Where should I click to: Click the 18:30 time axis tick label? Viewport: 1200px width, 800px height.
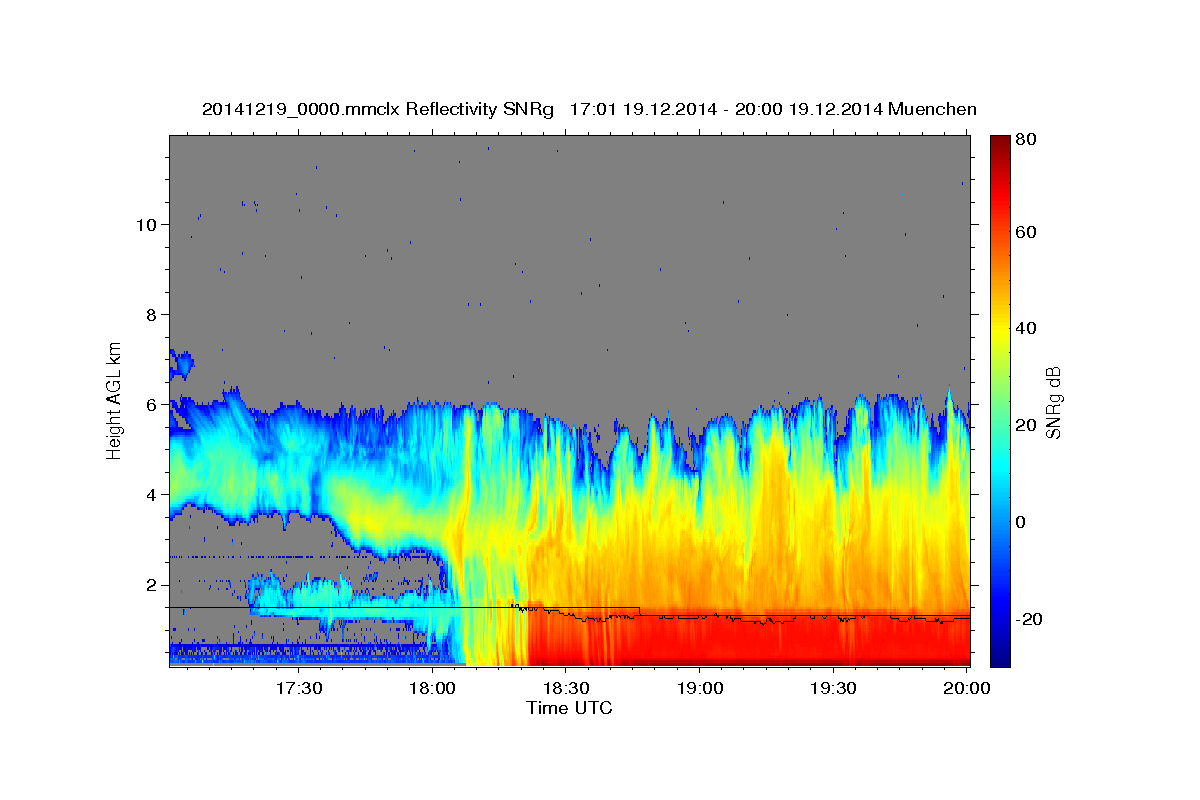[566, 688]
